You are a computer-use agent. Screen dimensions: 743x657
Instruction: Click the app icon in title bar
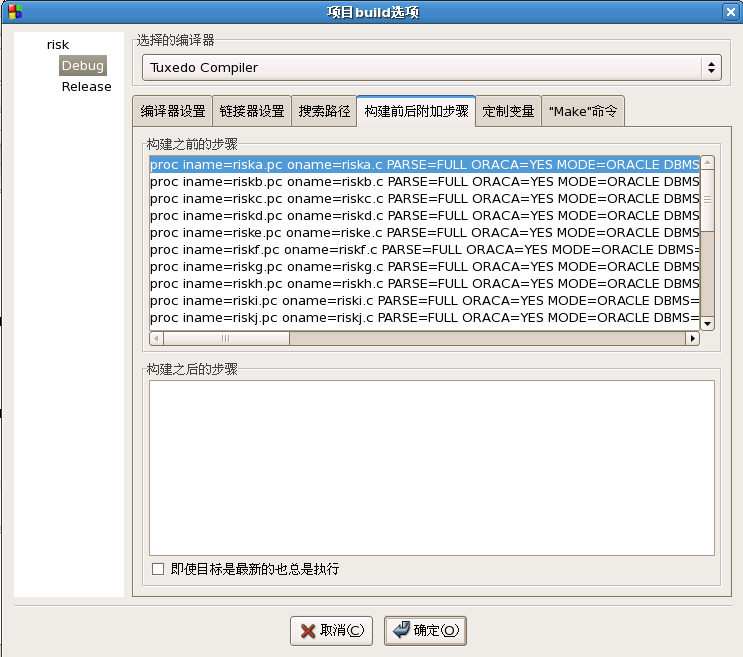pos(15,11)
